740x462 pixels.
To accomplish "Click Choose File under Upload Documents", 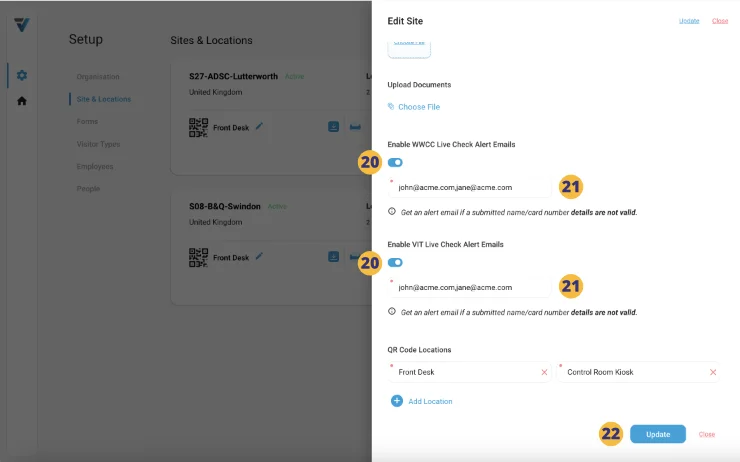I will [x=418, y=106].
